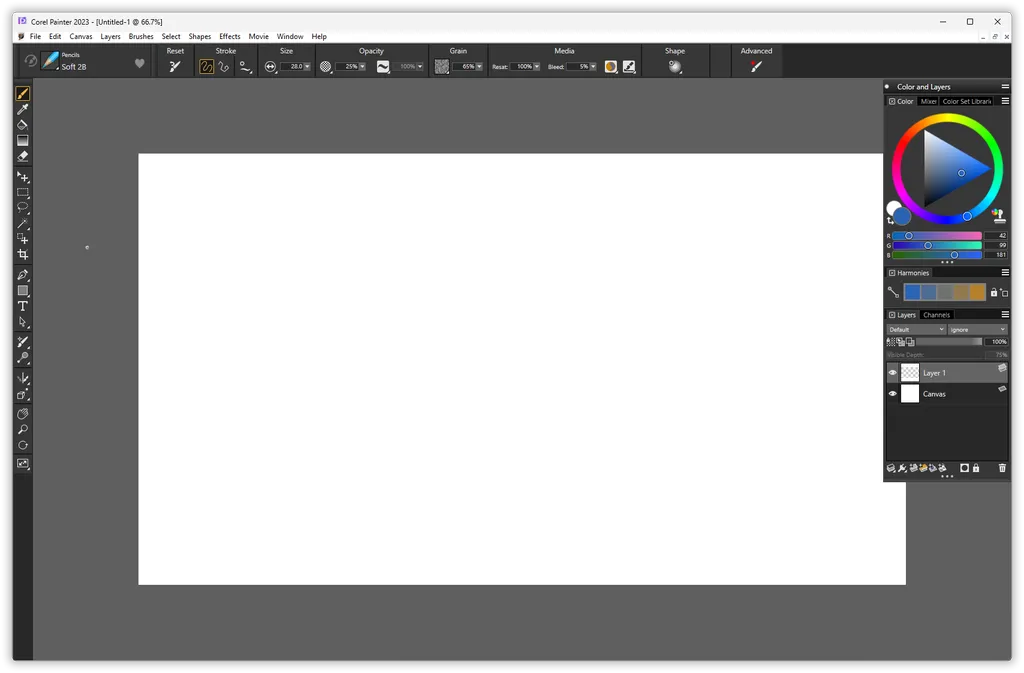Select the Text tool
1024x673 pixels.
click(22, 306)
